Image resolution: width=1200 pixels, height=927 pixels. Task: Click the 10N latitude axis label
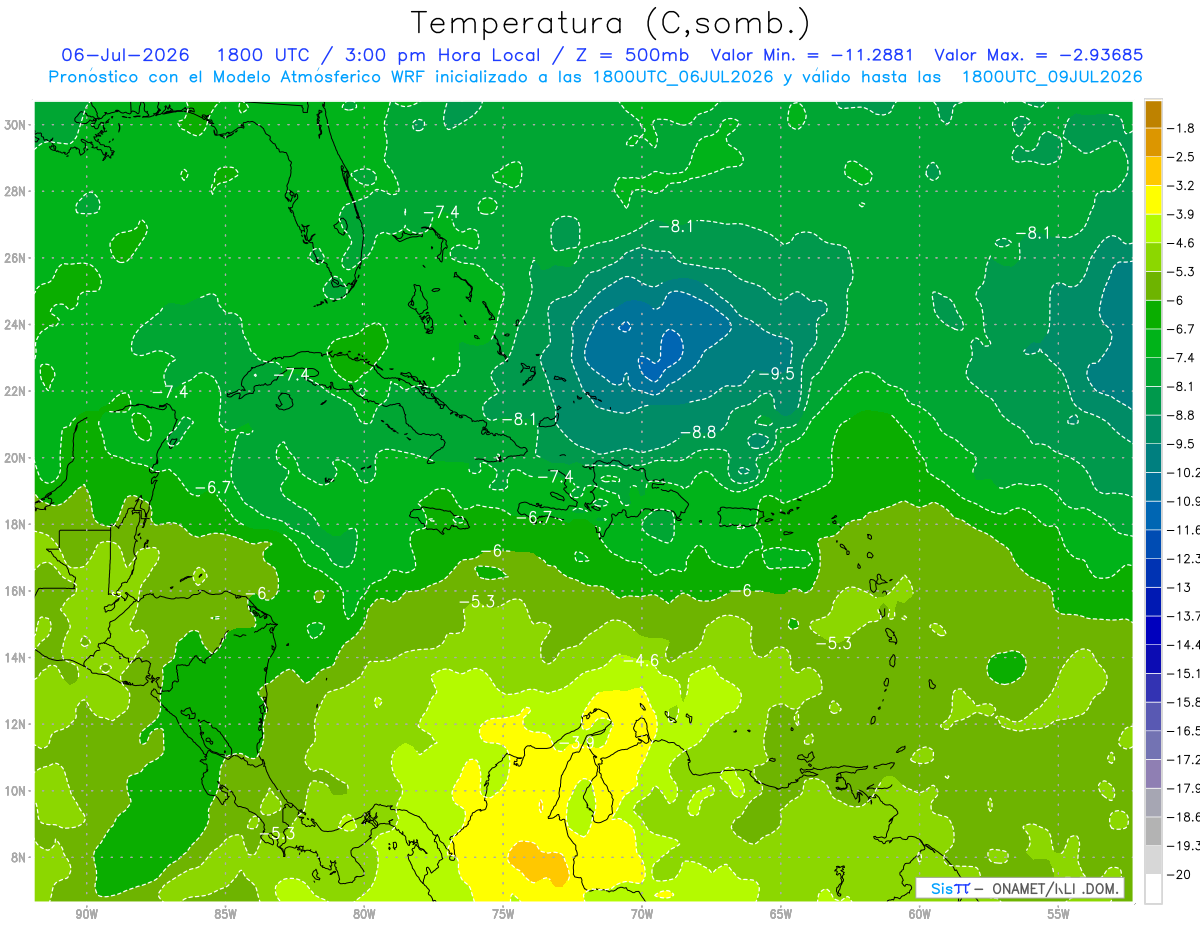coord(17,791)
